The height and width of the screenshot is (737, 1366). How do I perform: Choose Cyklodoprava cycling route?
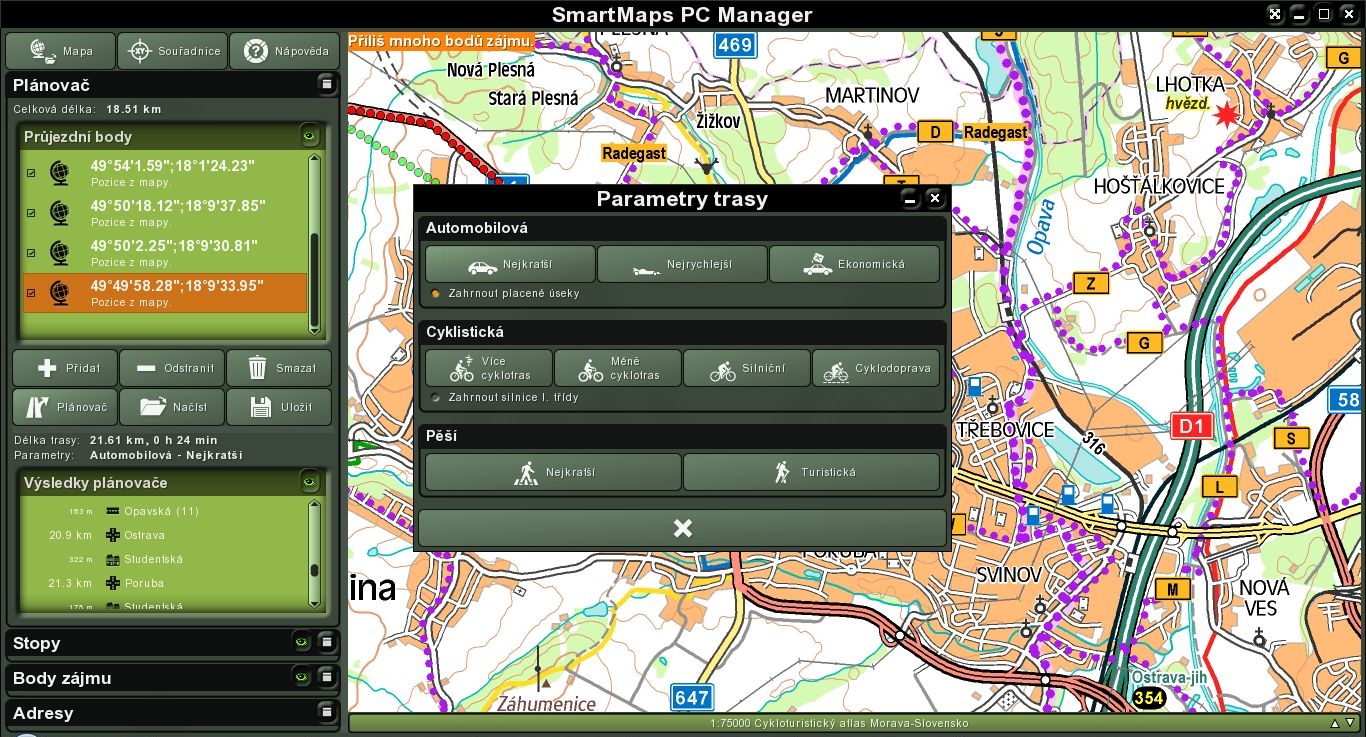(x=876, y=368)
